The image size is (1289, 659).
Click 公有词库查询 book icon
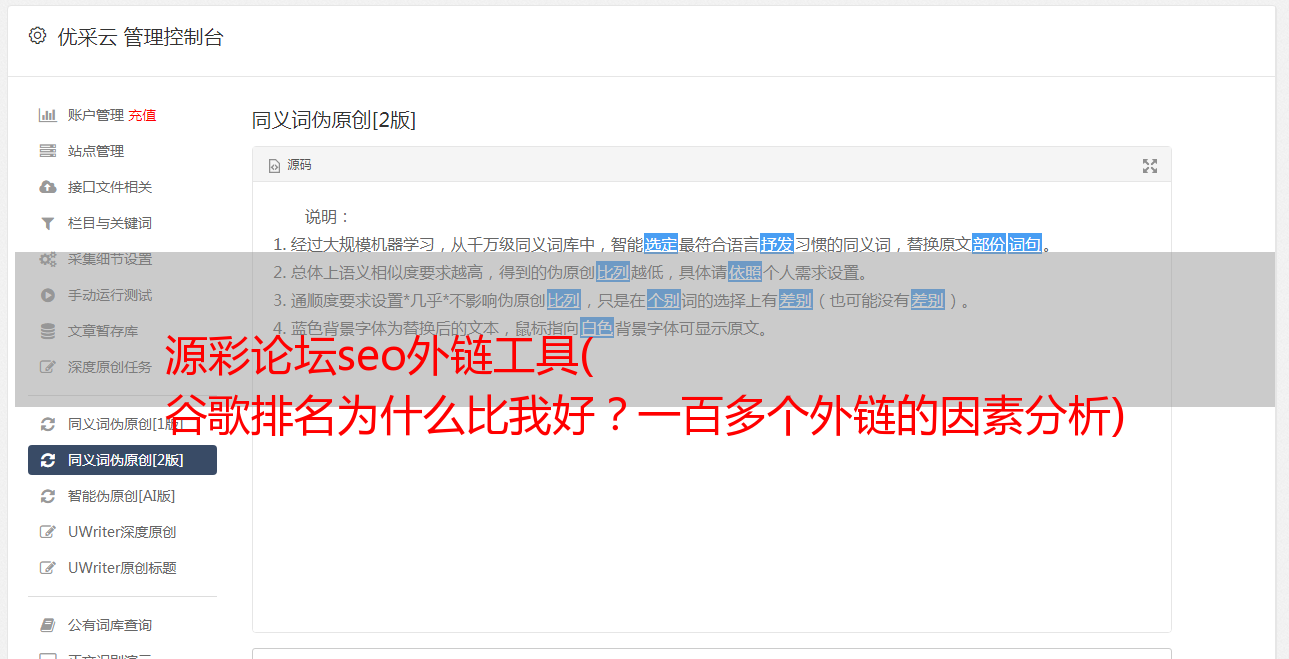pyautogui.click(x=47, y=625)
